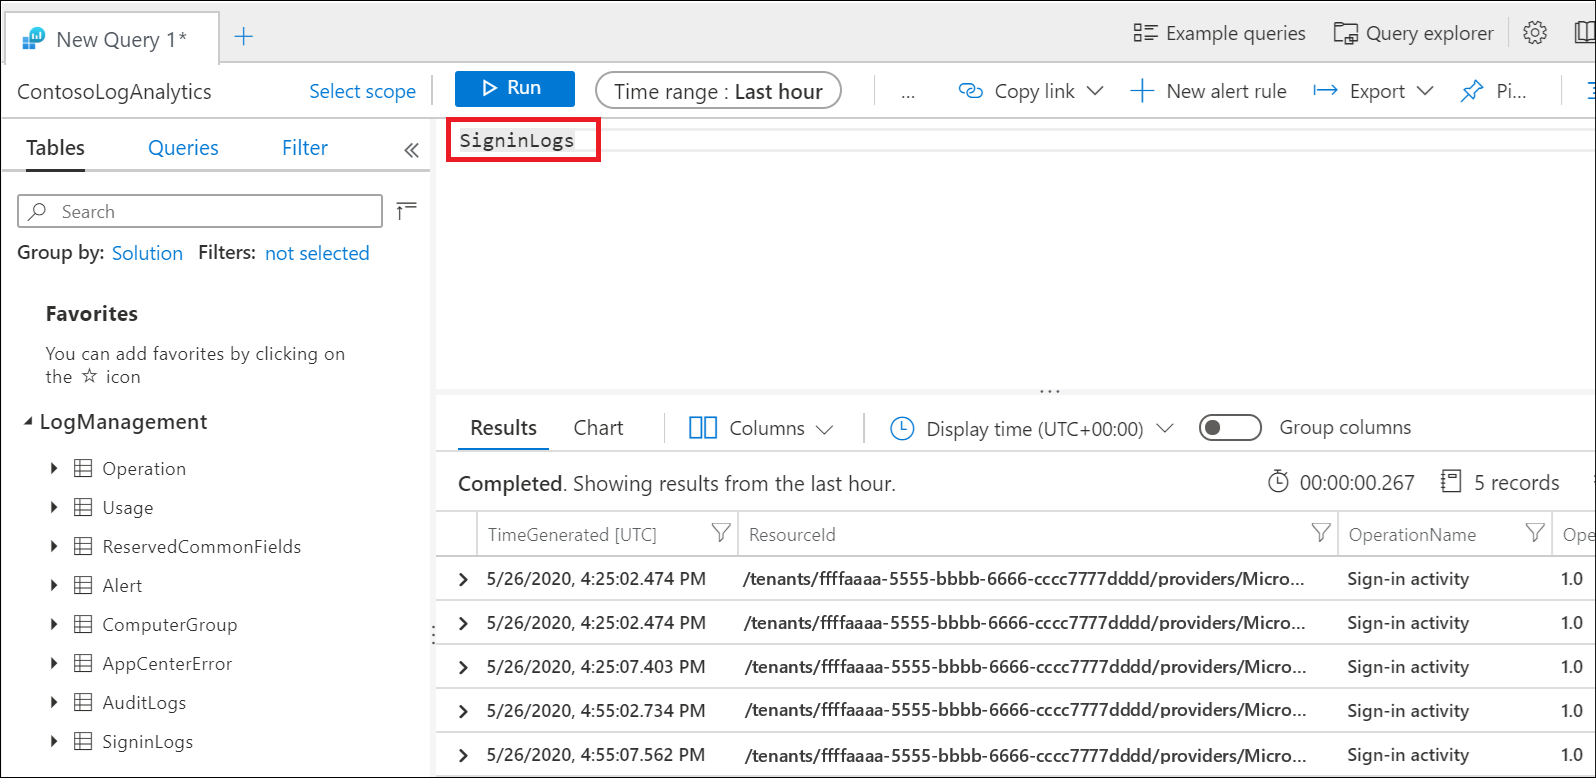Click the Example queries icon
This screenshot has width=1596, height=778.
tap(1144, 33)
